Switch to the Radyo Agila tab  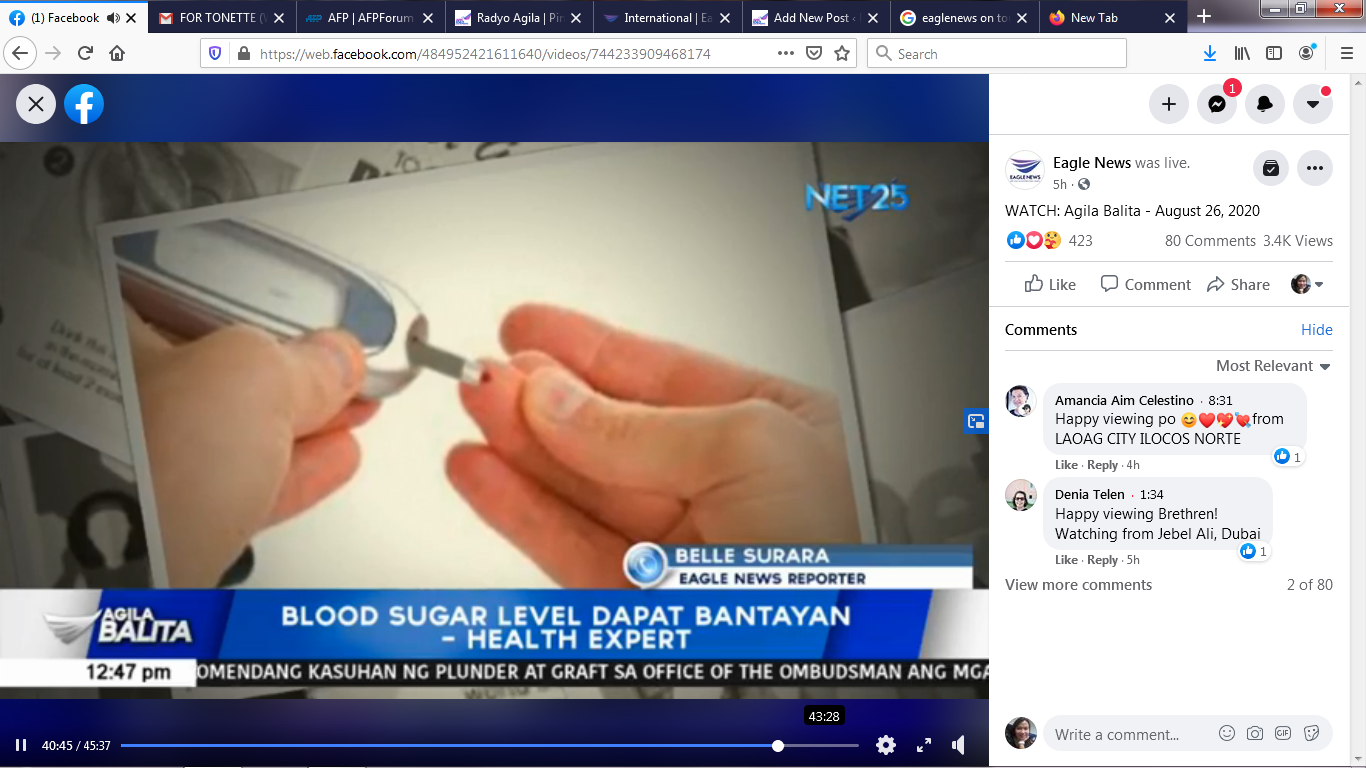(x=508, y=18)
